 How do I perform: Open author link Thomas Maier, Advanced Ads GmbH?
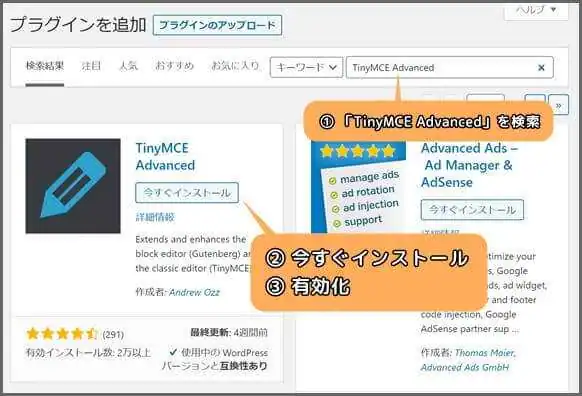pyautogui.click(x=468, y=360)
